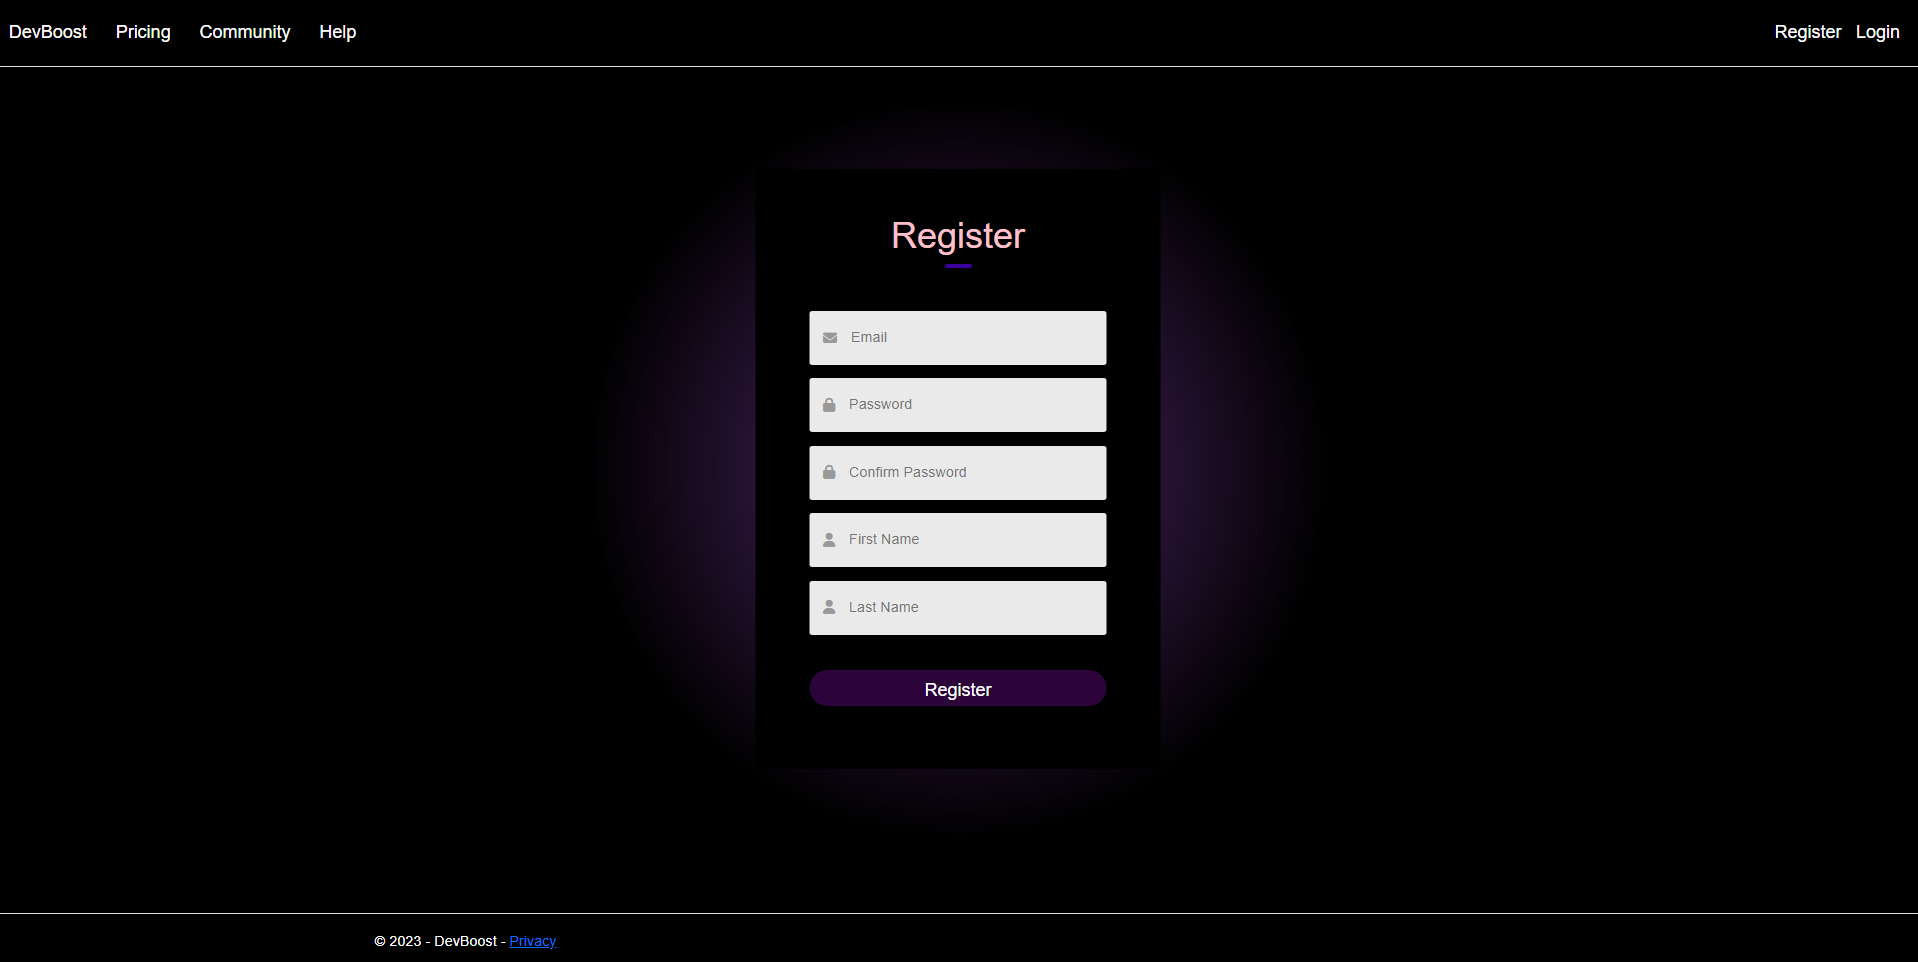This screenshot has width=1918, height=962.
Task: Click the Login link in the top-right navbar
Action: click(x=1877, y=32)
